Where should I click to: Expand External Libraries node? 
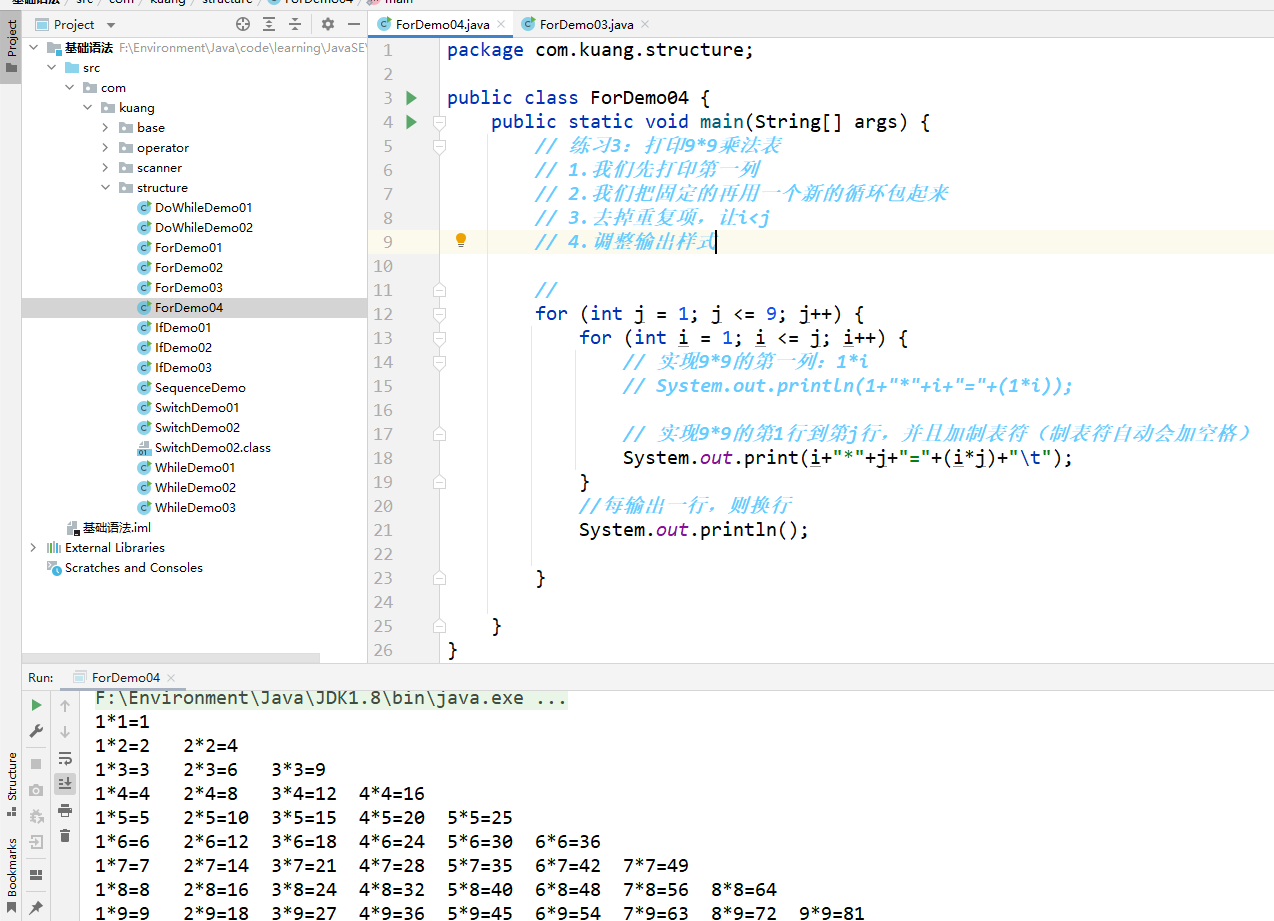pyautogui.click(x=33, y=548)
